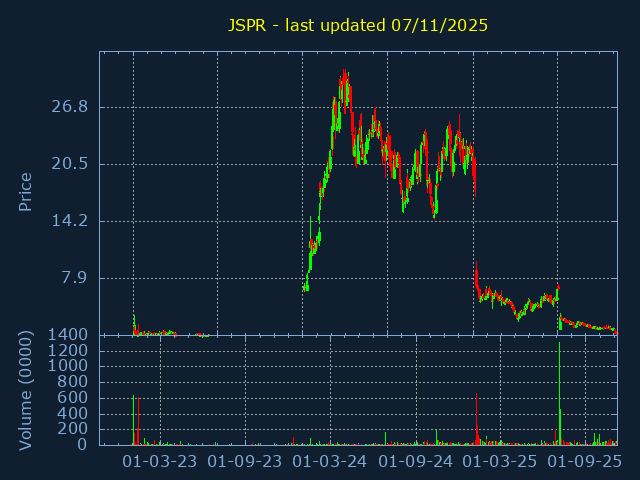
Task: Click the tall red volume bar in early 2025
Action: [x=476, y=420]
